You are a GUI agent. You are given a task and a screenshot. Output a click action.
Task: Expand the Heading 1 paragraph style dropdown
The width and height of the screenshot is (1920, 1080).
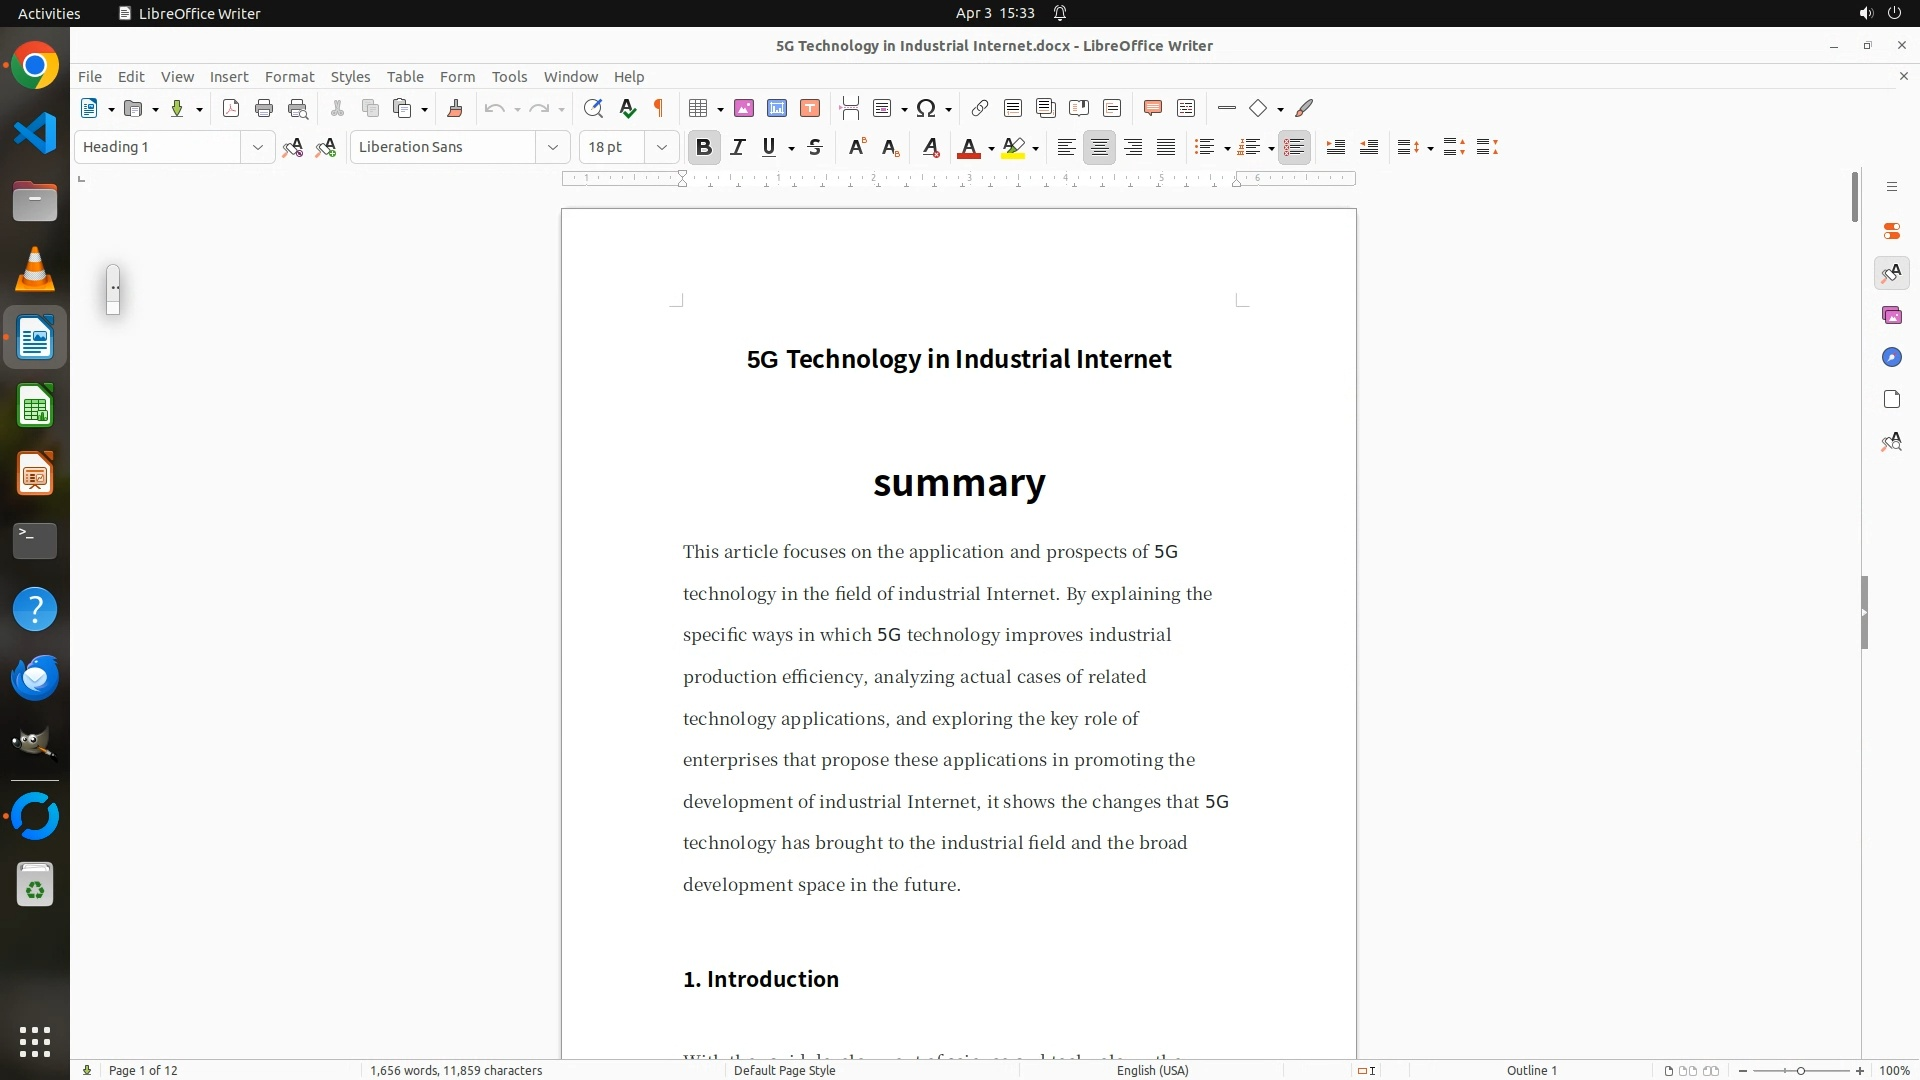[x=257, y=147]
